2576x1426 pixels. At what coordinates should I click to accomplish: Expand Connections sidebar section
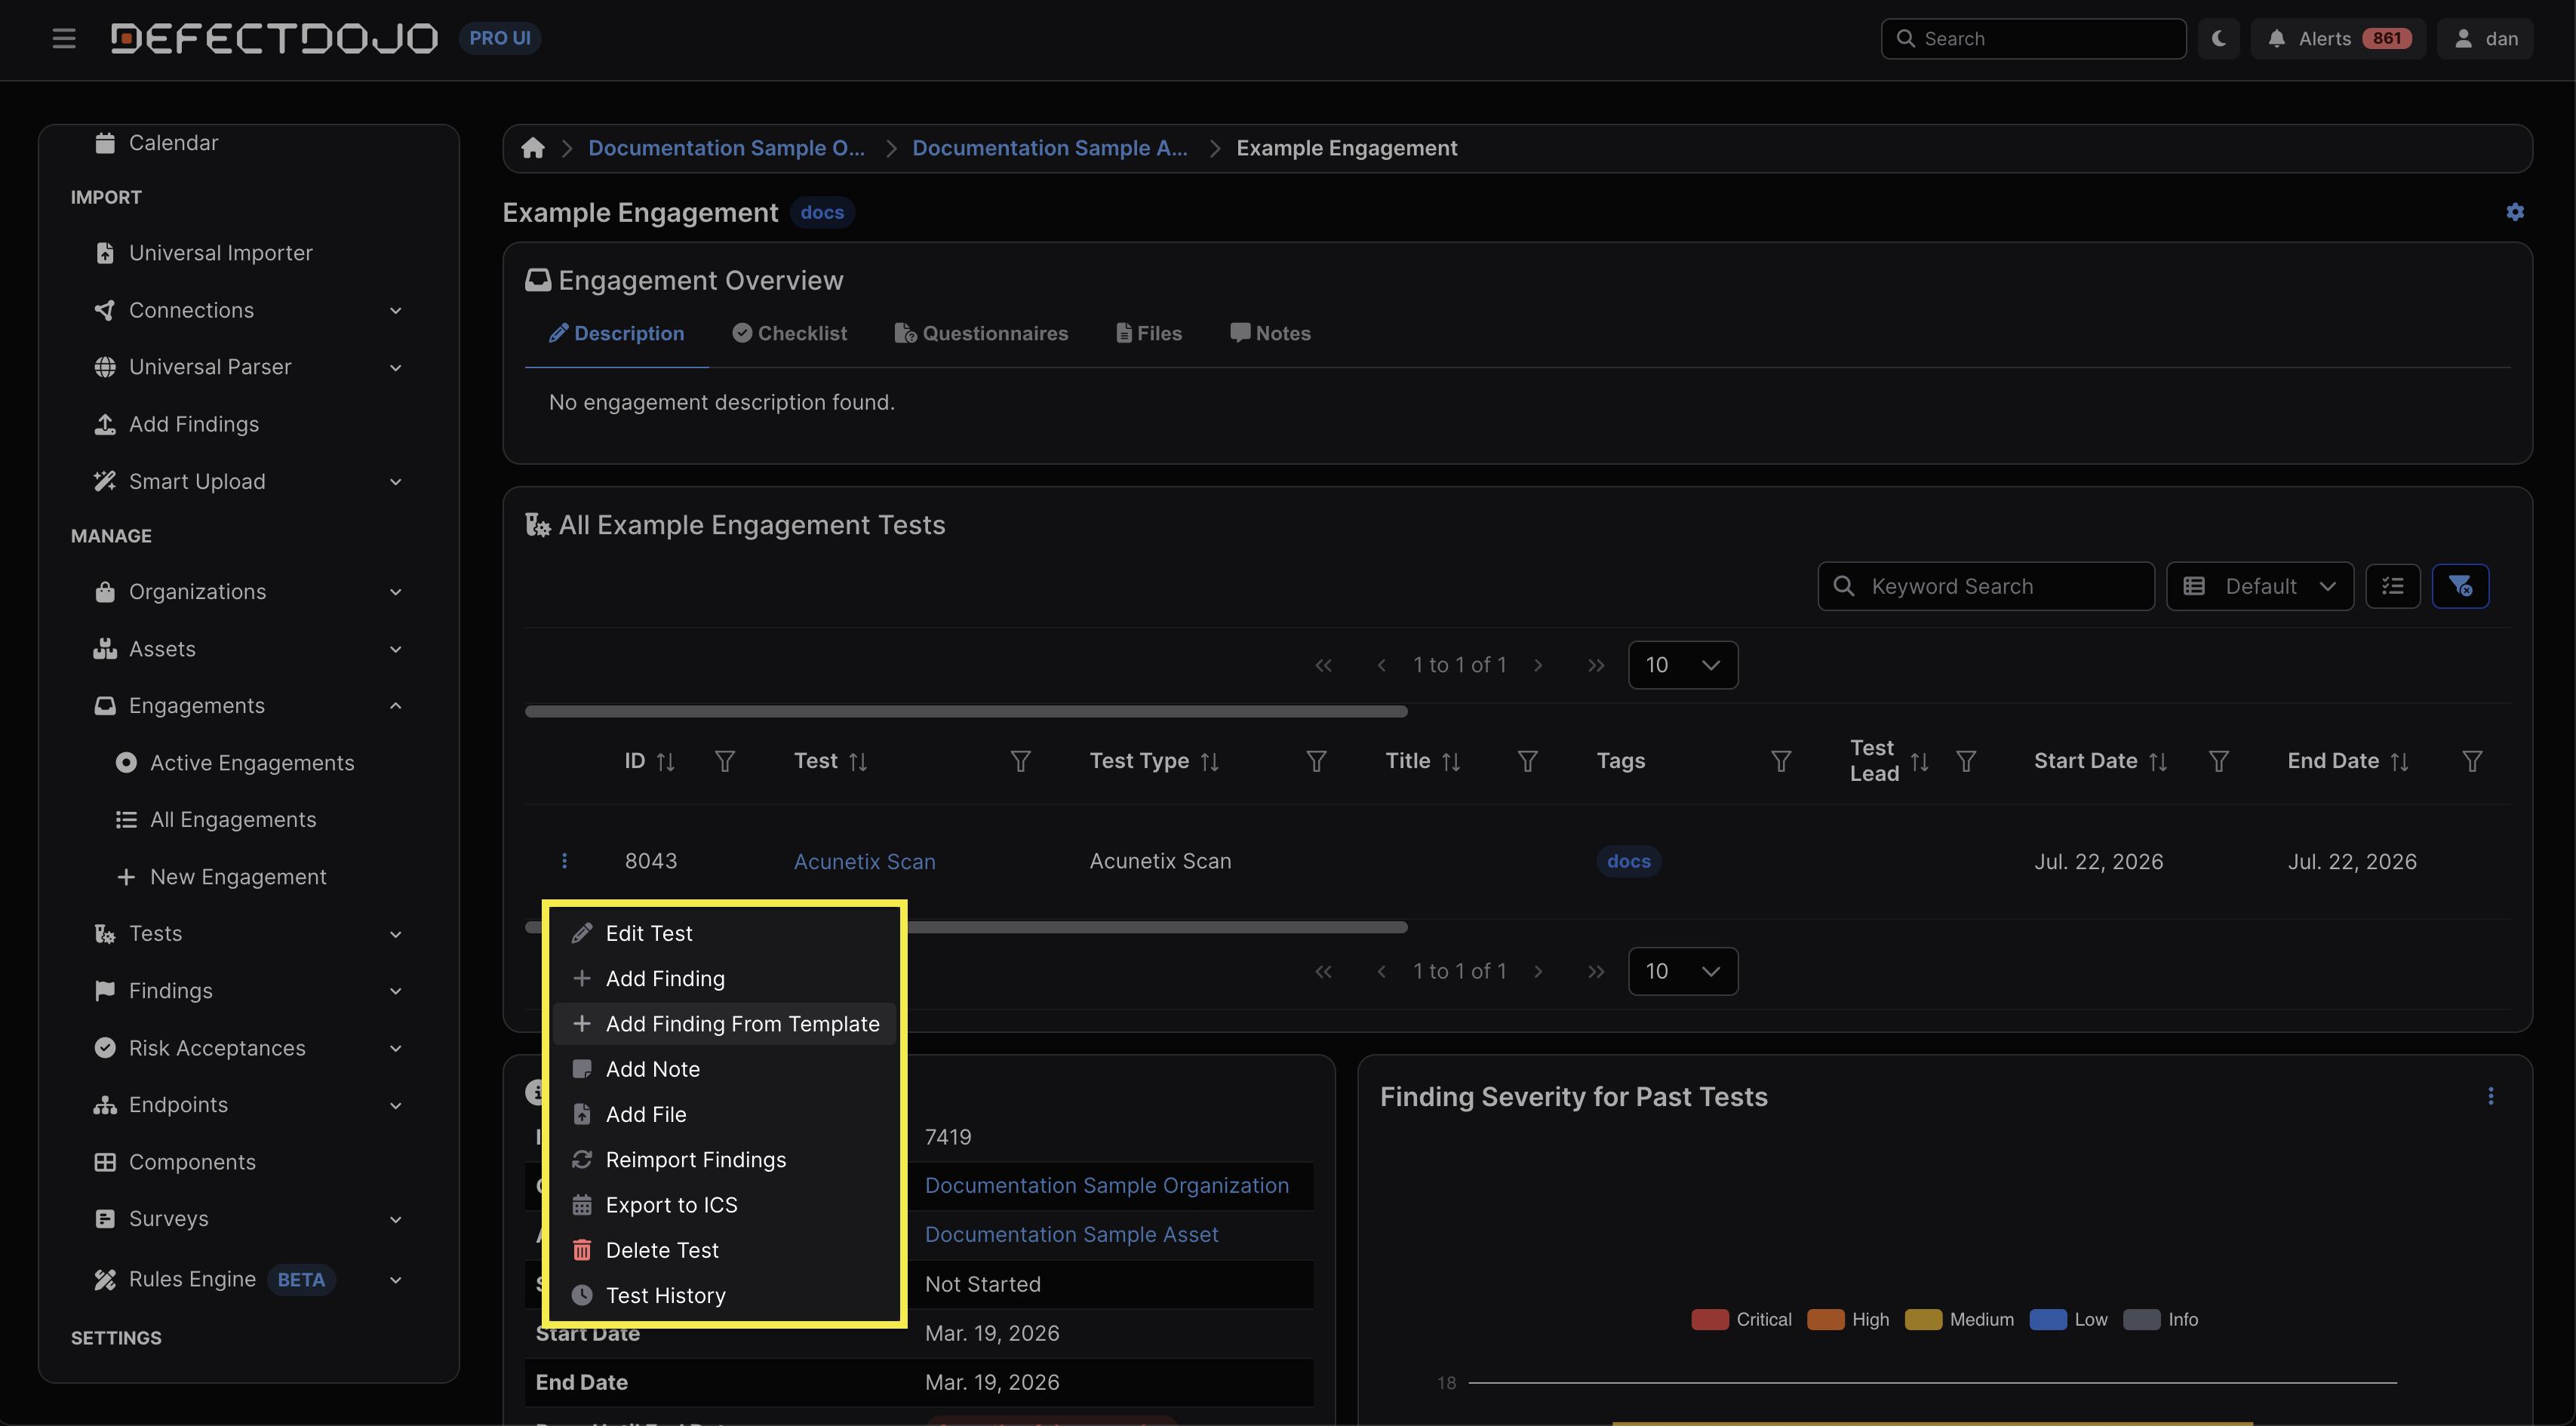(248, 310)
